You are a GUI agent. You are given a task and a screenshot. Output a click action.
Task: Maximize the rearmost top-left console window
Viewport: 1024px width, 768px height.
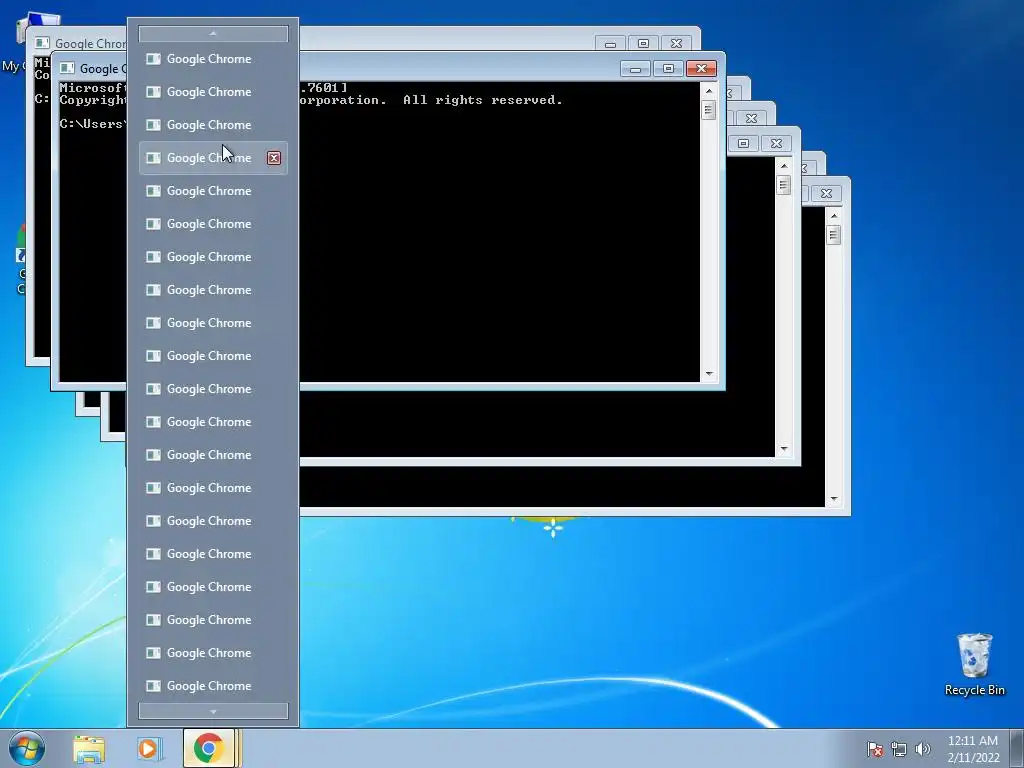pyautogui.click(x=643, y=44)
